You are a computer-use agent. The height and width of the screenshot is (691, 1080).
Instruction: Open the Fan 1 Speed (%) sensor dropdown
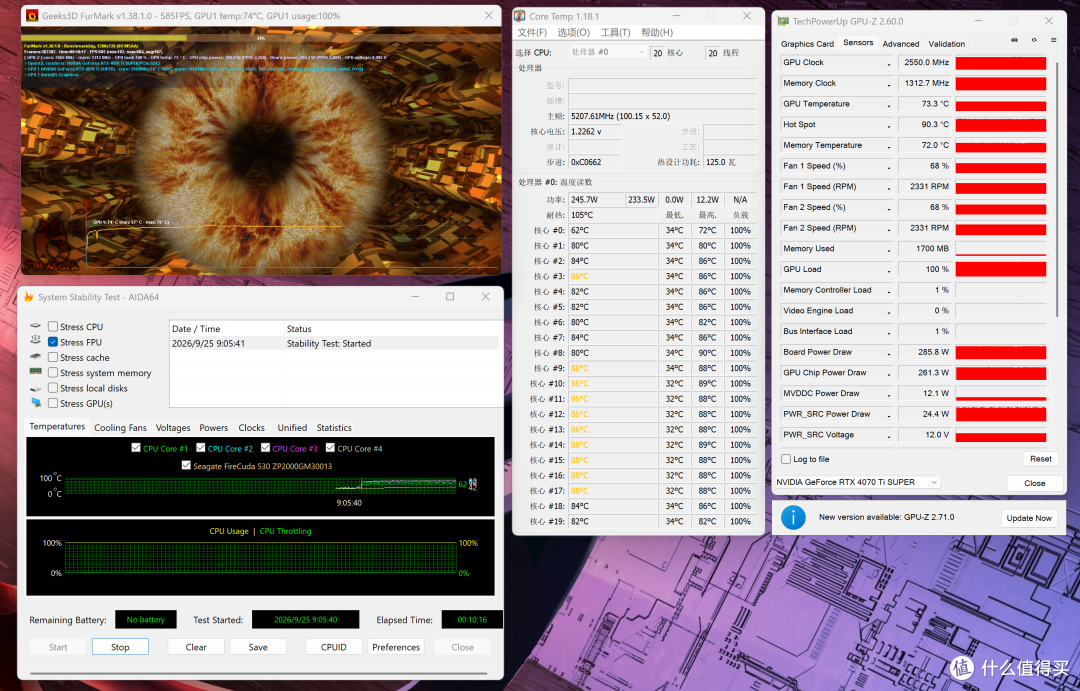[x=889, y=167]
